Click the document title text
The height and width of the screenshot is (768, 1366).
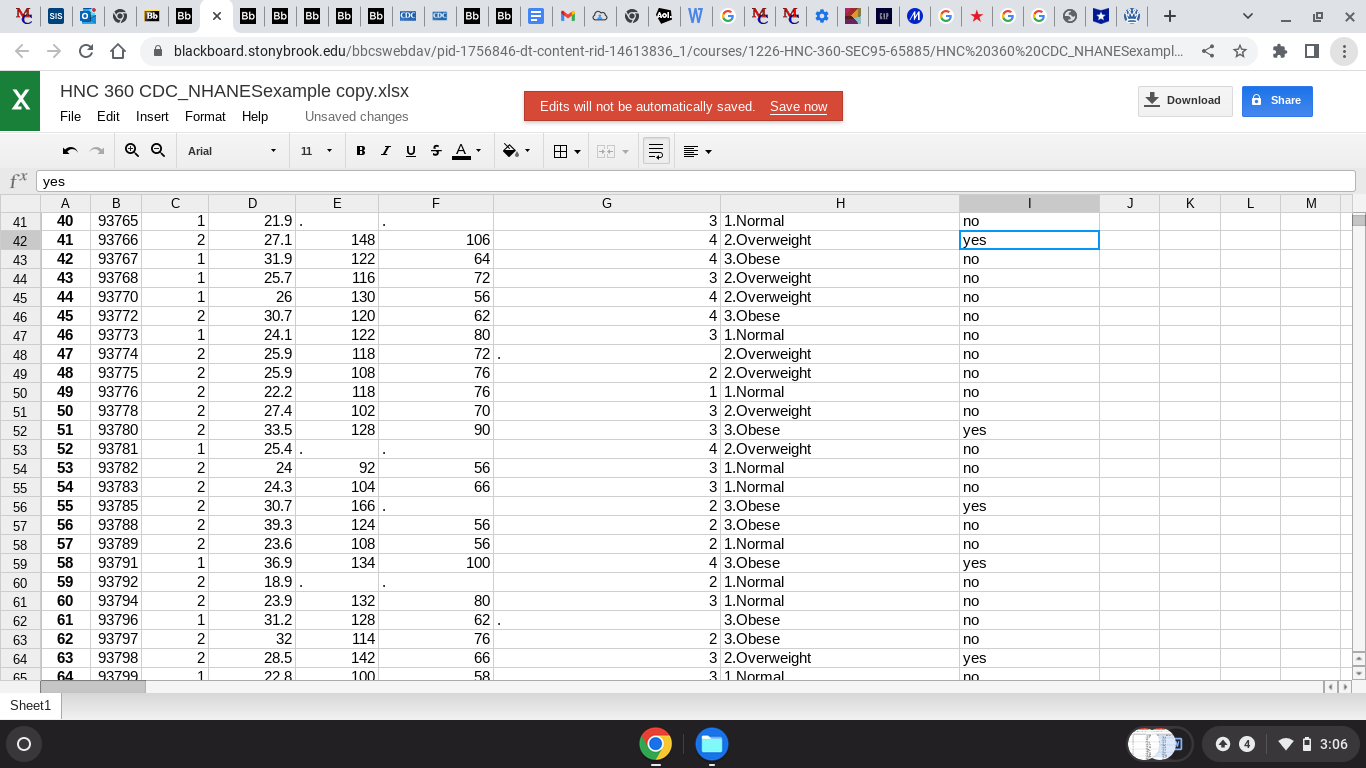[x=234, y=90]
